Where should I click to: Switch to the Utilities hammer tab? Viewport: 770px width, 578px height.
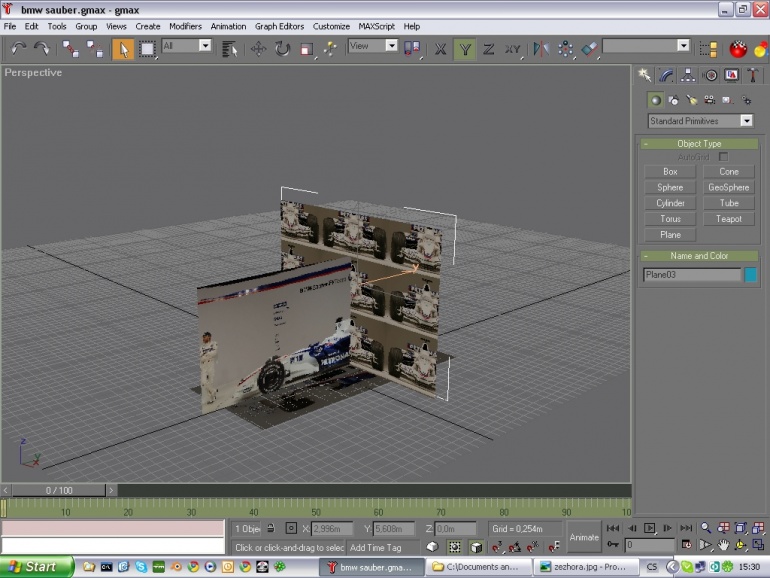(x=753, y=75)
